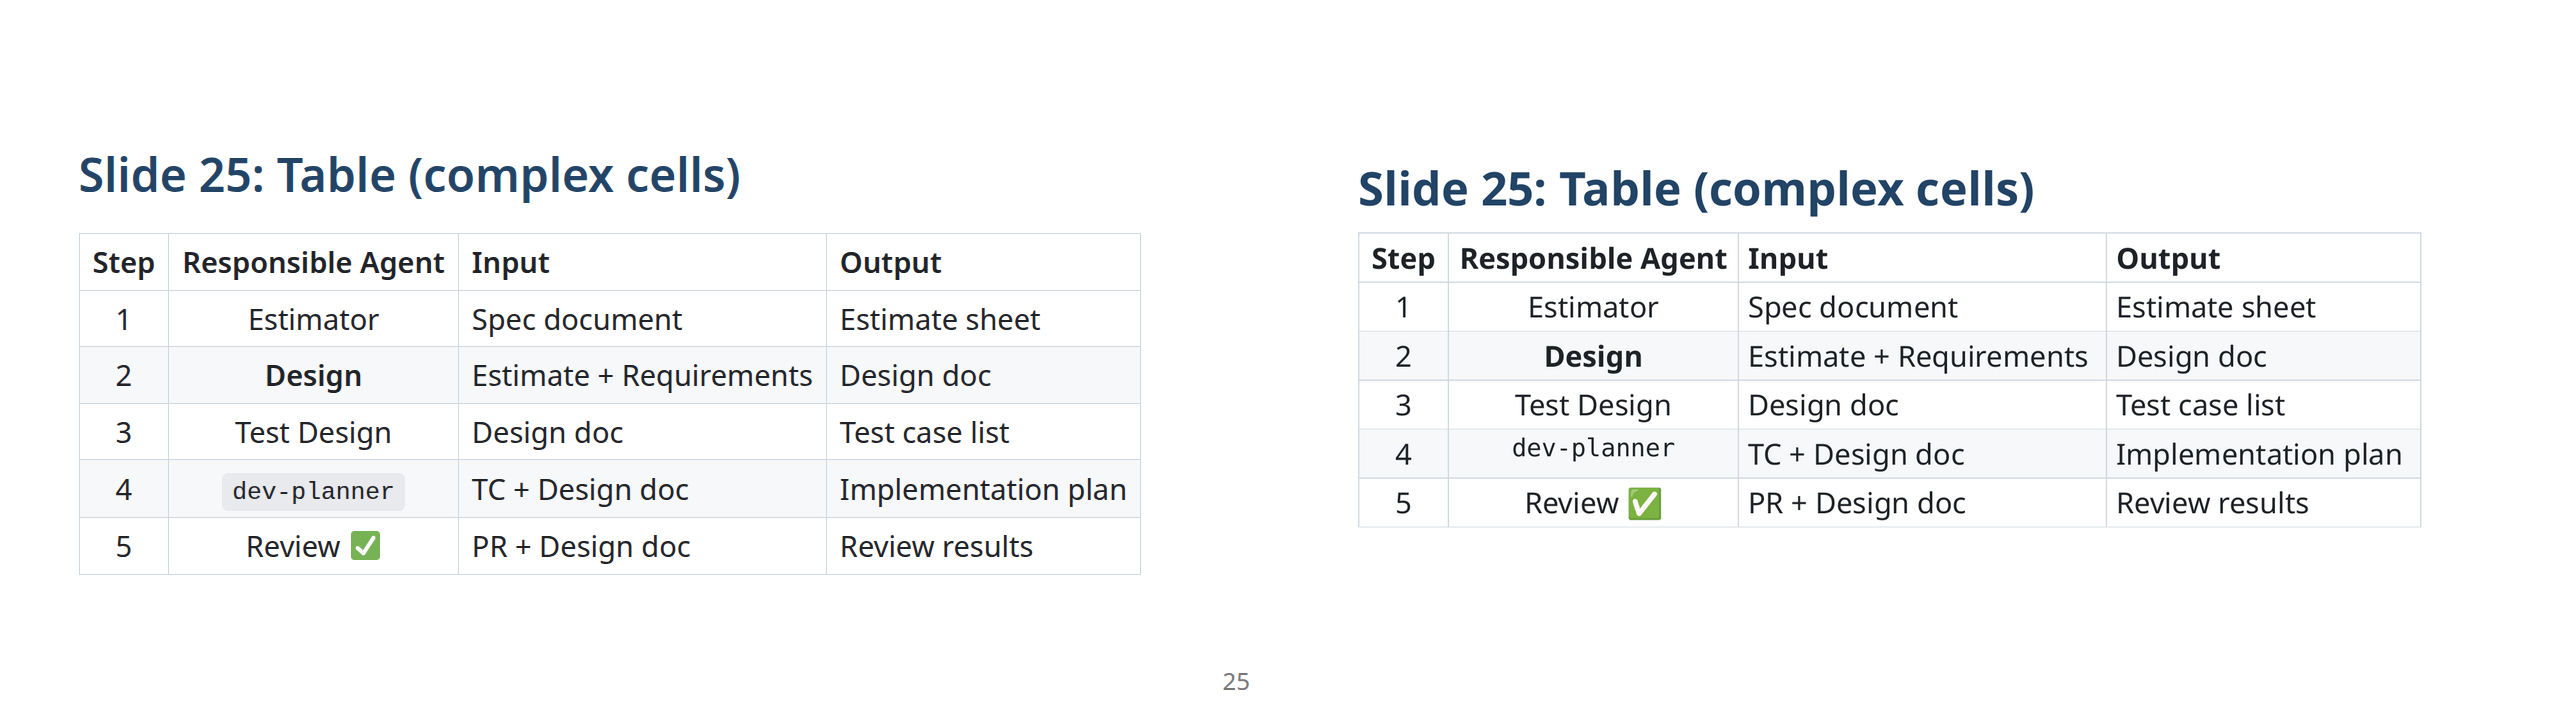Select "PR + Design doc" in right table

(1856, 503)
